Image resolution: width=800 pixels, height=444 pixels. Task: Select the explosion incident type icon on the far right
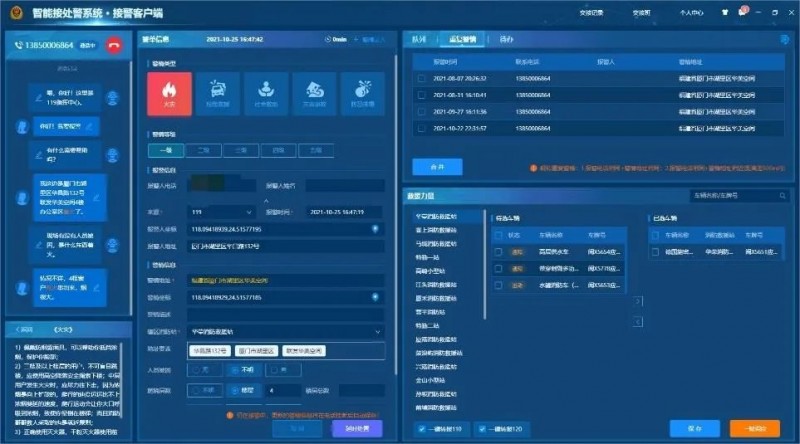[359, 92]
